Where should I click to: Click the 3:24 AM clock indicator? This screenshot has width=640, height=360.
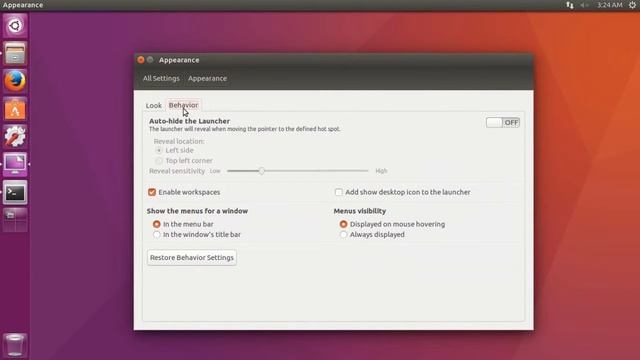click(610, 5)
